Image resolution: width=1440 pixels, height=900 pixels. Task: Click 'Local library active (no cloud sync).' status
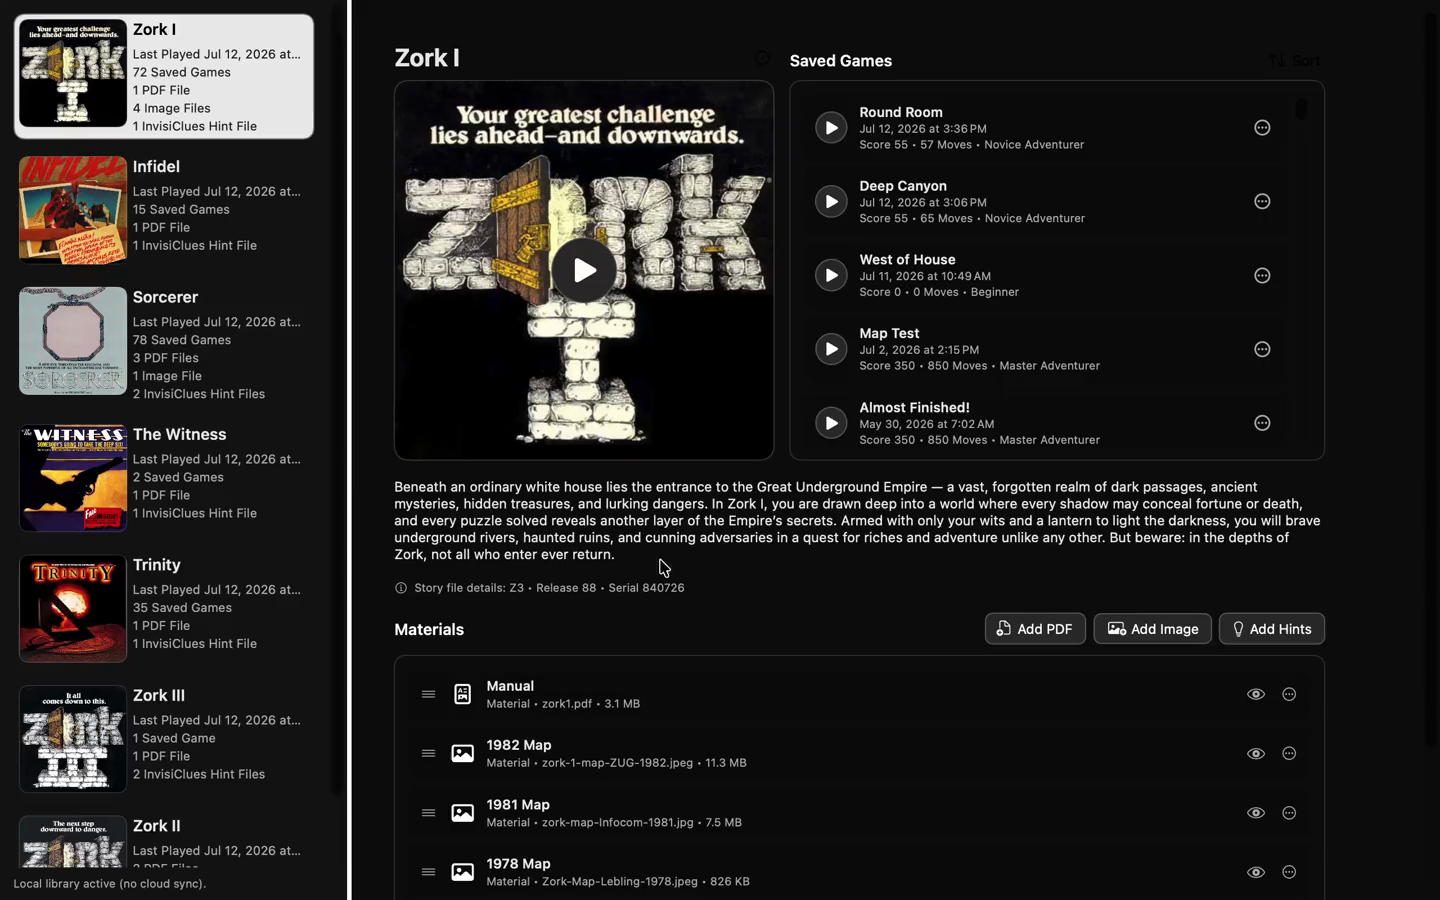tap(110, 884)
